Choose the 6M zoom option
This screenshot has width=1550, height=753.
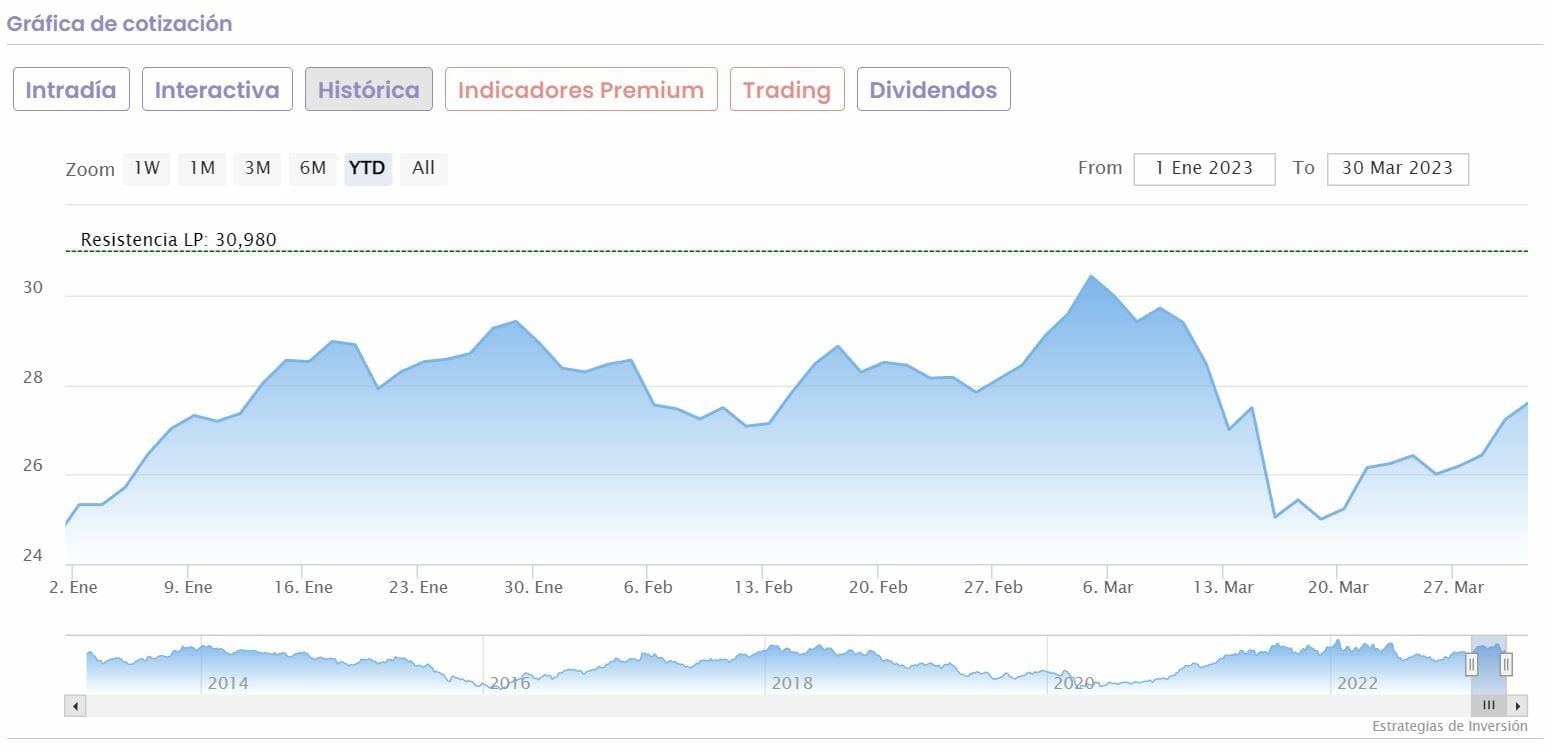313,168
